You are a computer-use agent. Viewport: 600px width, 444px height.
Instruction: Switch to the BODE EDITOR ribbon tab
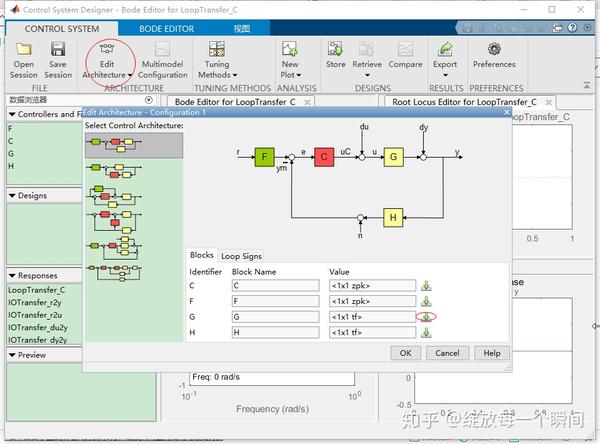tap(166, 29)
